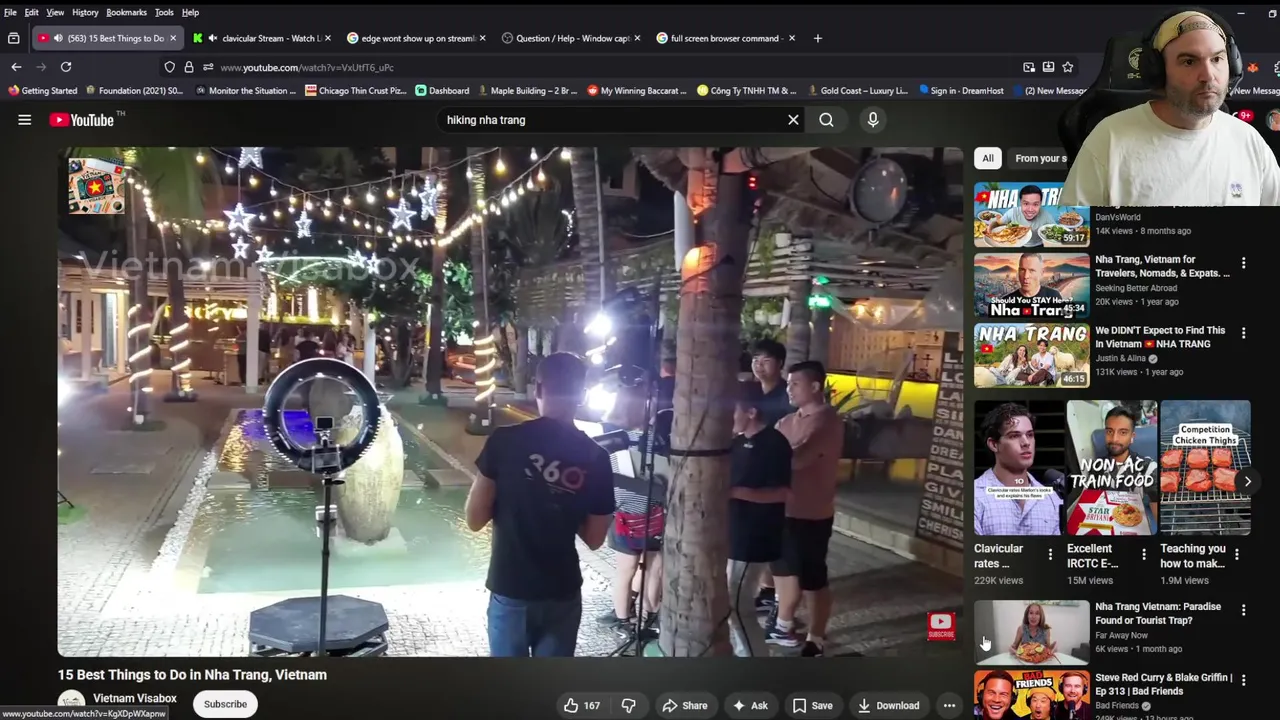1280x720 pixels.
Task: Open options menu for Clavicular rates short
Action: pos(1050,554)
